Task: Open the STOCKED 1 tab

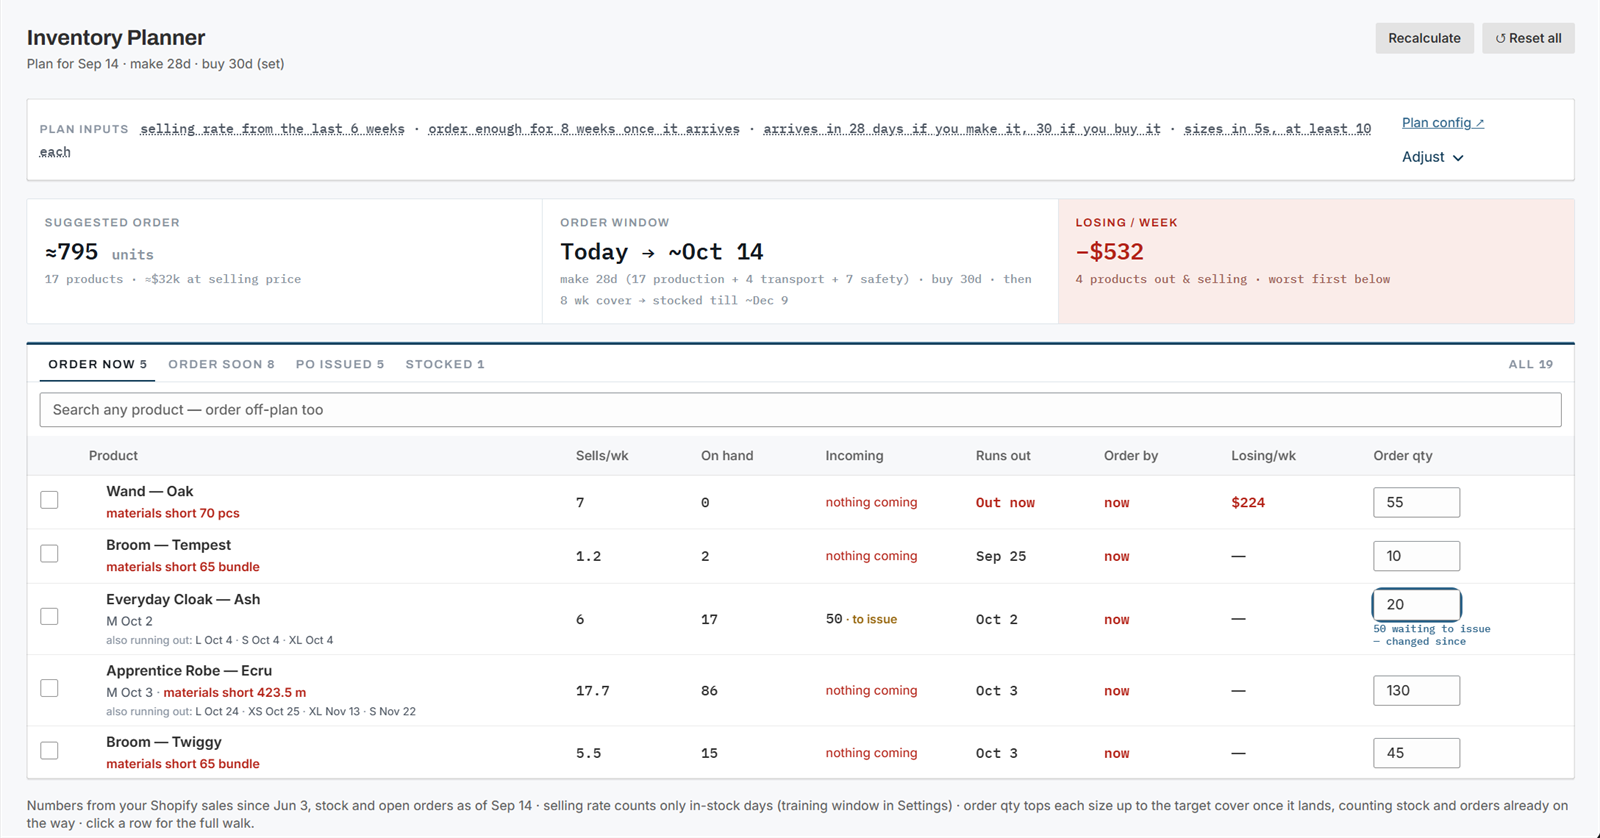Action: coord(445,364)
